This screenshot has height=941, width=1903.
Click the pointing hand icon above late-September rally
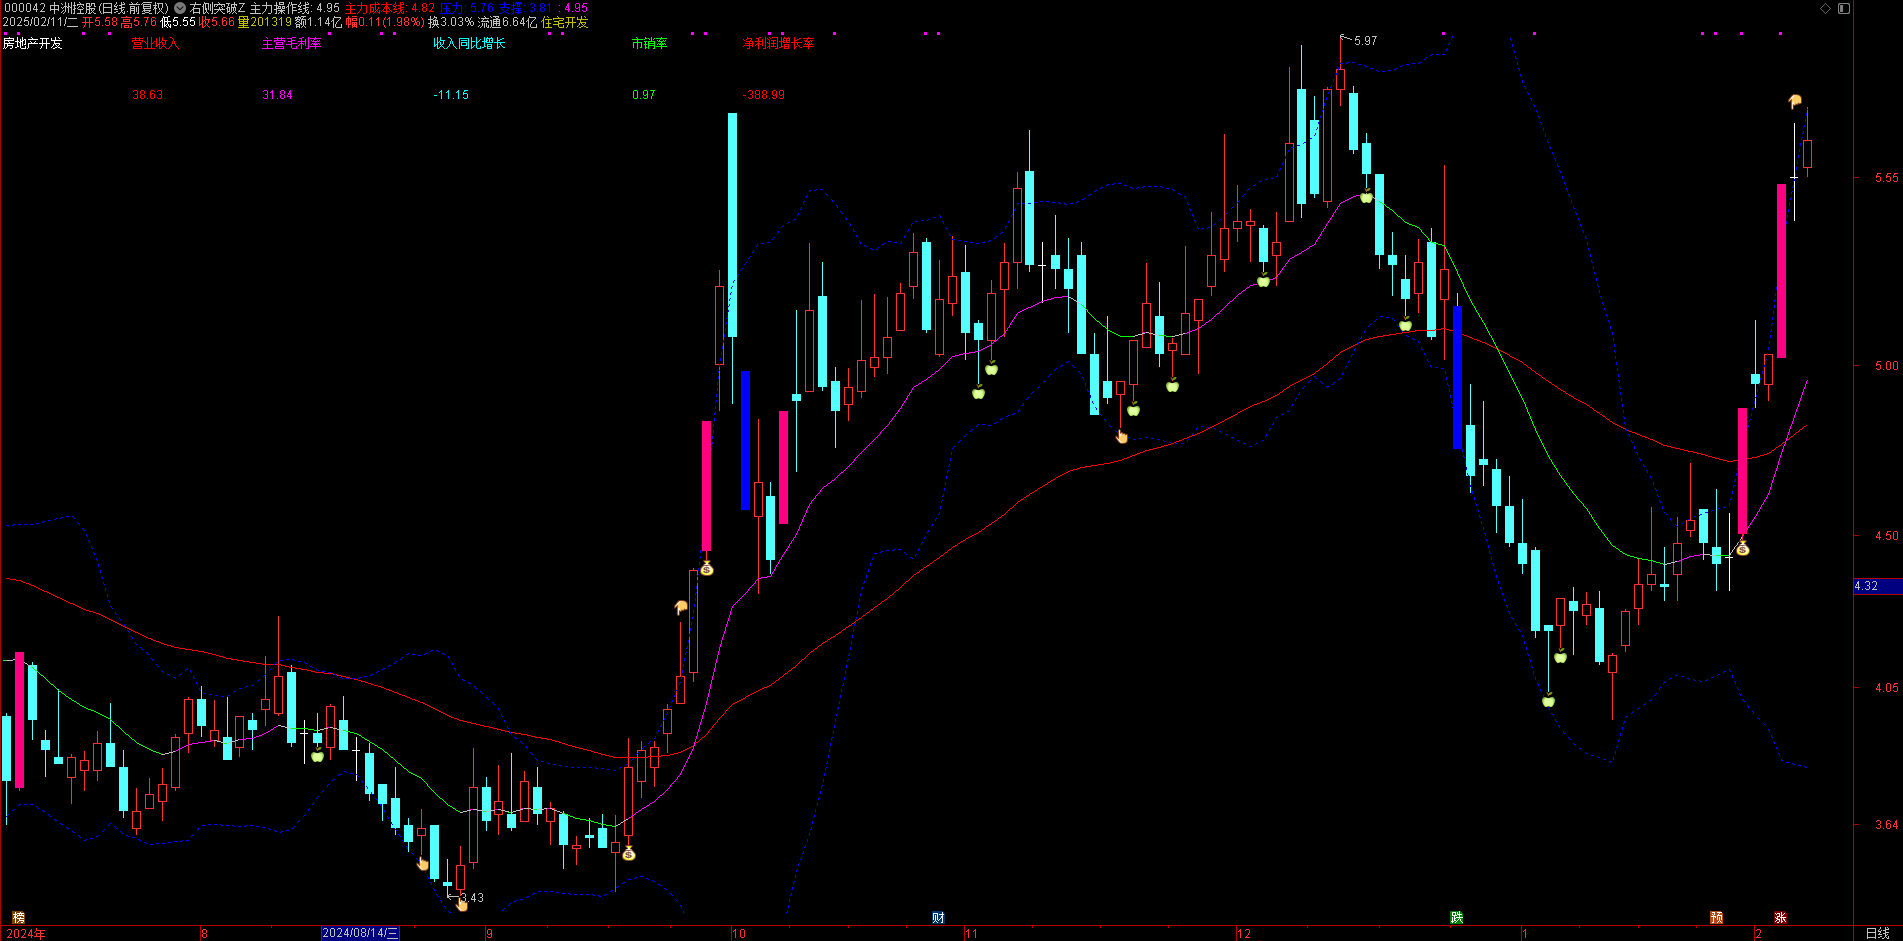(x=681, y=607)
